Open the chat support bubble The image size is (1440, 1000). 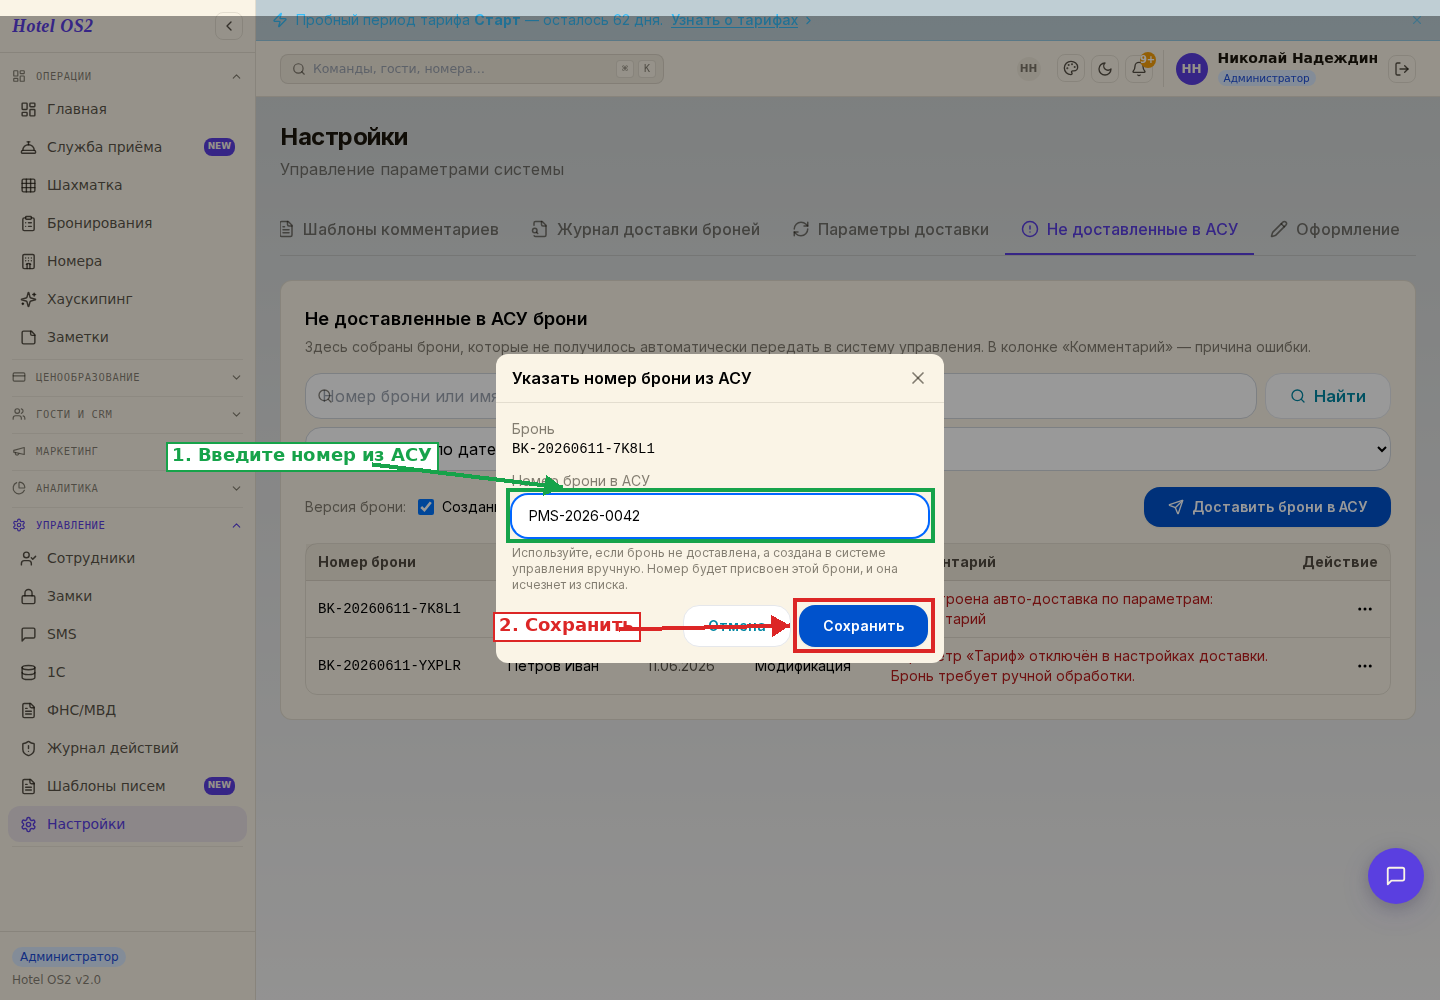(x=1396, y=876)
